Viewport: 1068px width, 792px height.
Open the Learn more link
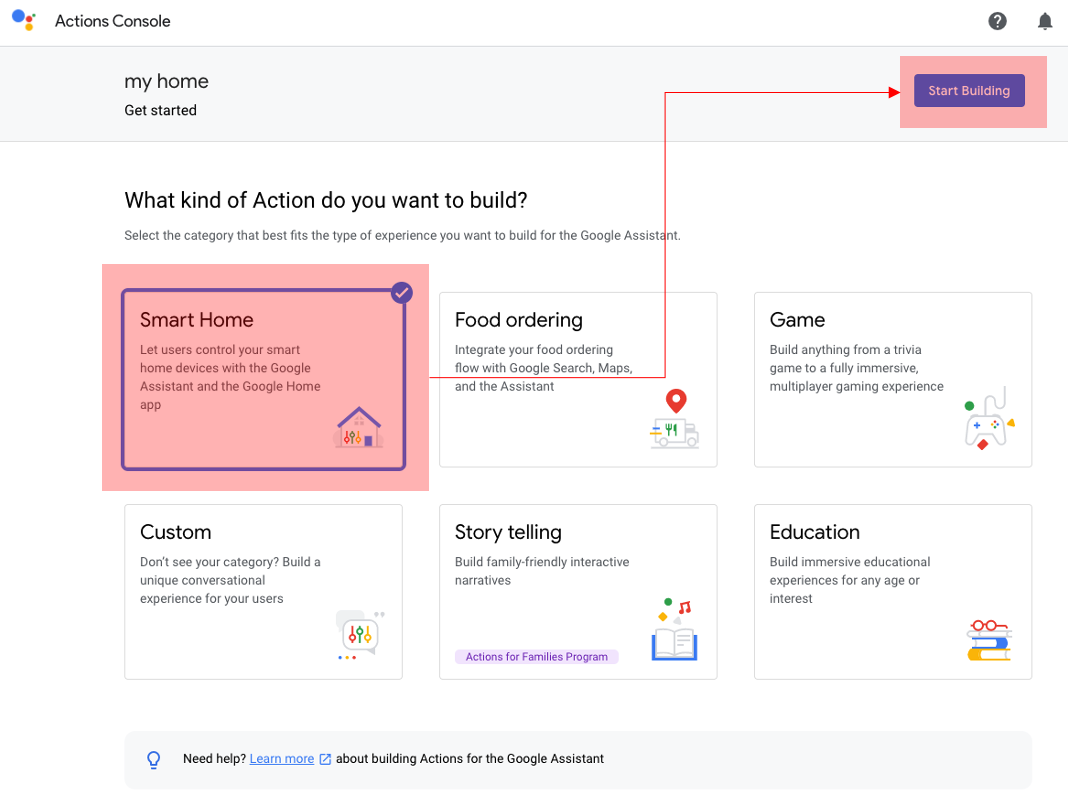click(281, 759)
